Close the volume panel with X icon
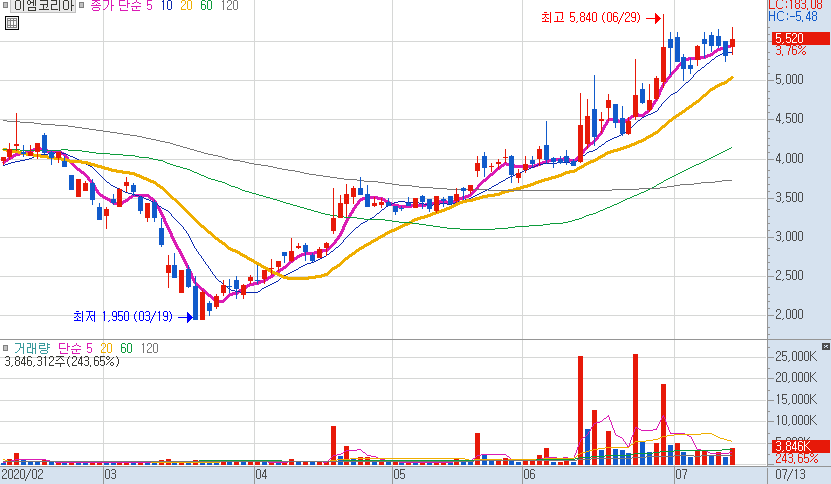This screenshot has width=831, height=484. pyautogui.click(x=826, y=346)
